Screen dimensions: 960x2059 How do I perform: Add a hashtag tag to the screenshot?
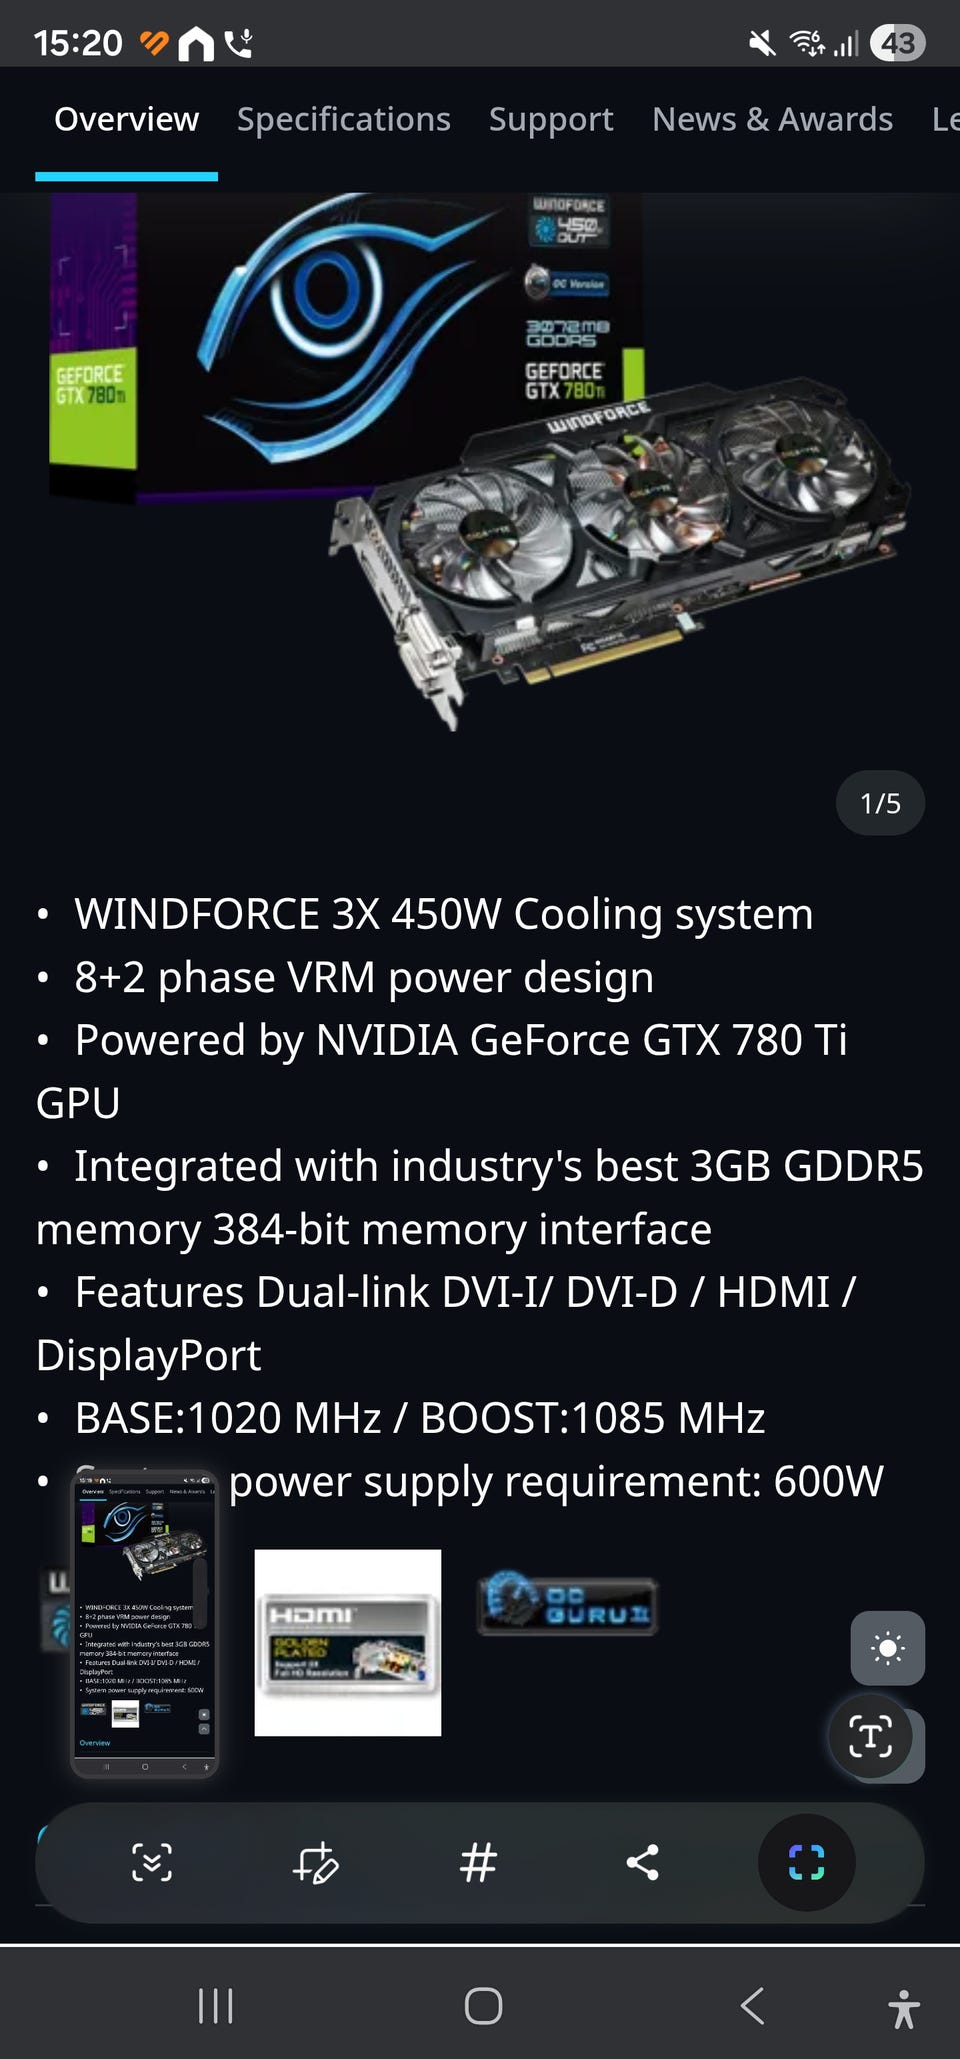click(478, 1863)
